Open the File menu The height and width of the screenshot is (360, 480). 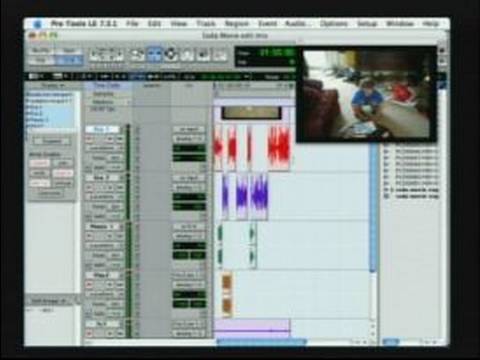[x=132, y=24]
